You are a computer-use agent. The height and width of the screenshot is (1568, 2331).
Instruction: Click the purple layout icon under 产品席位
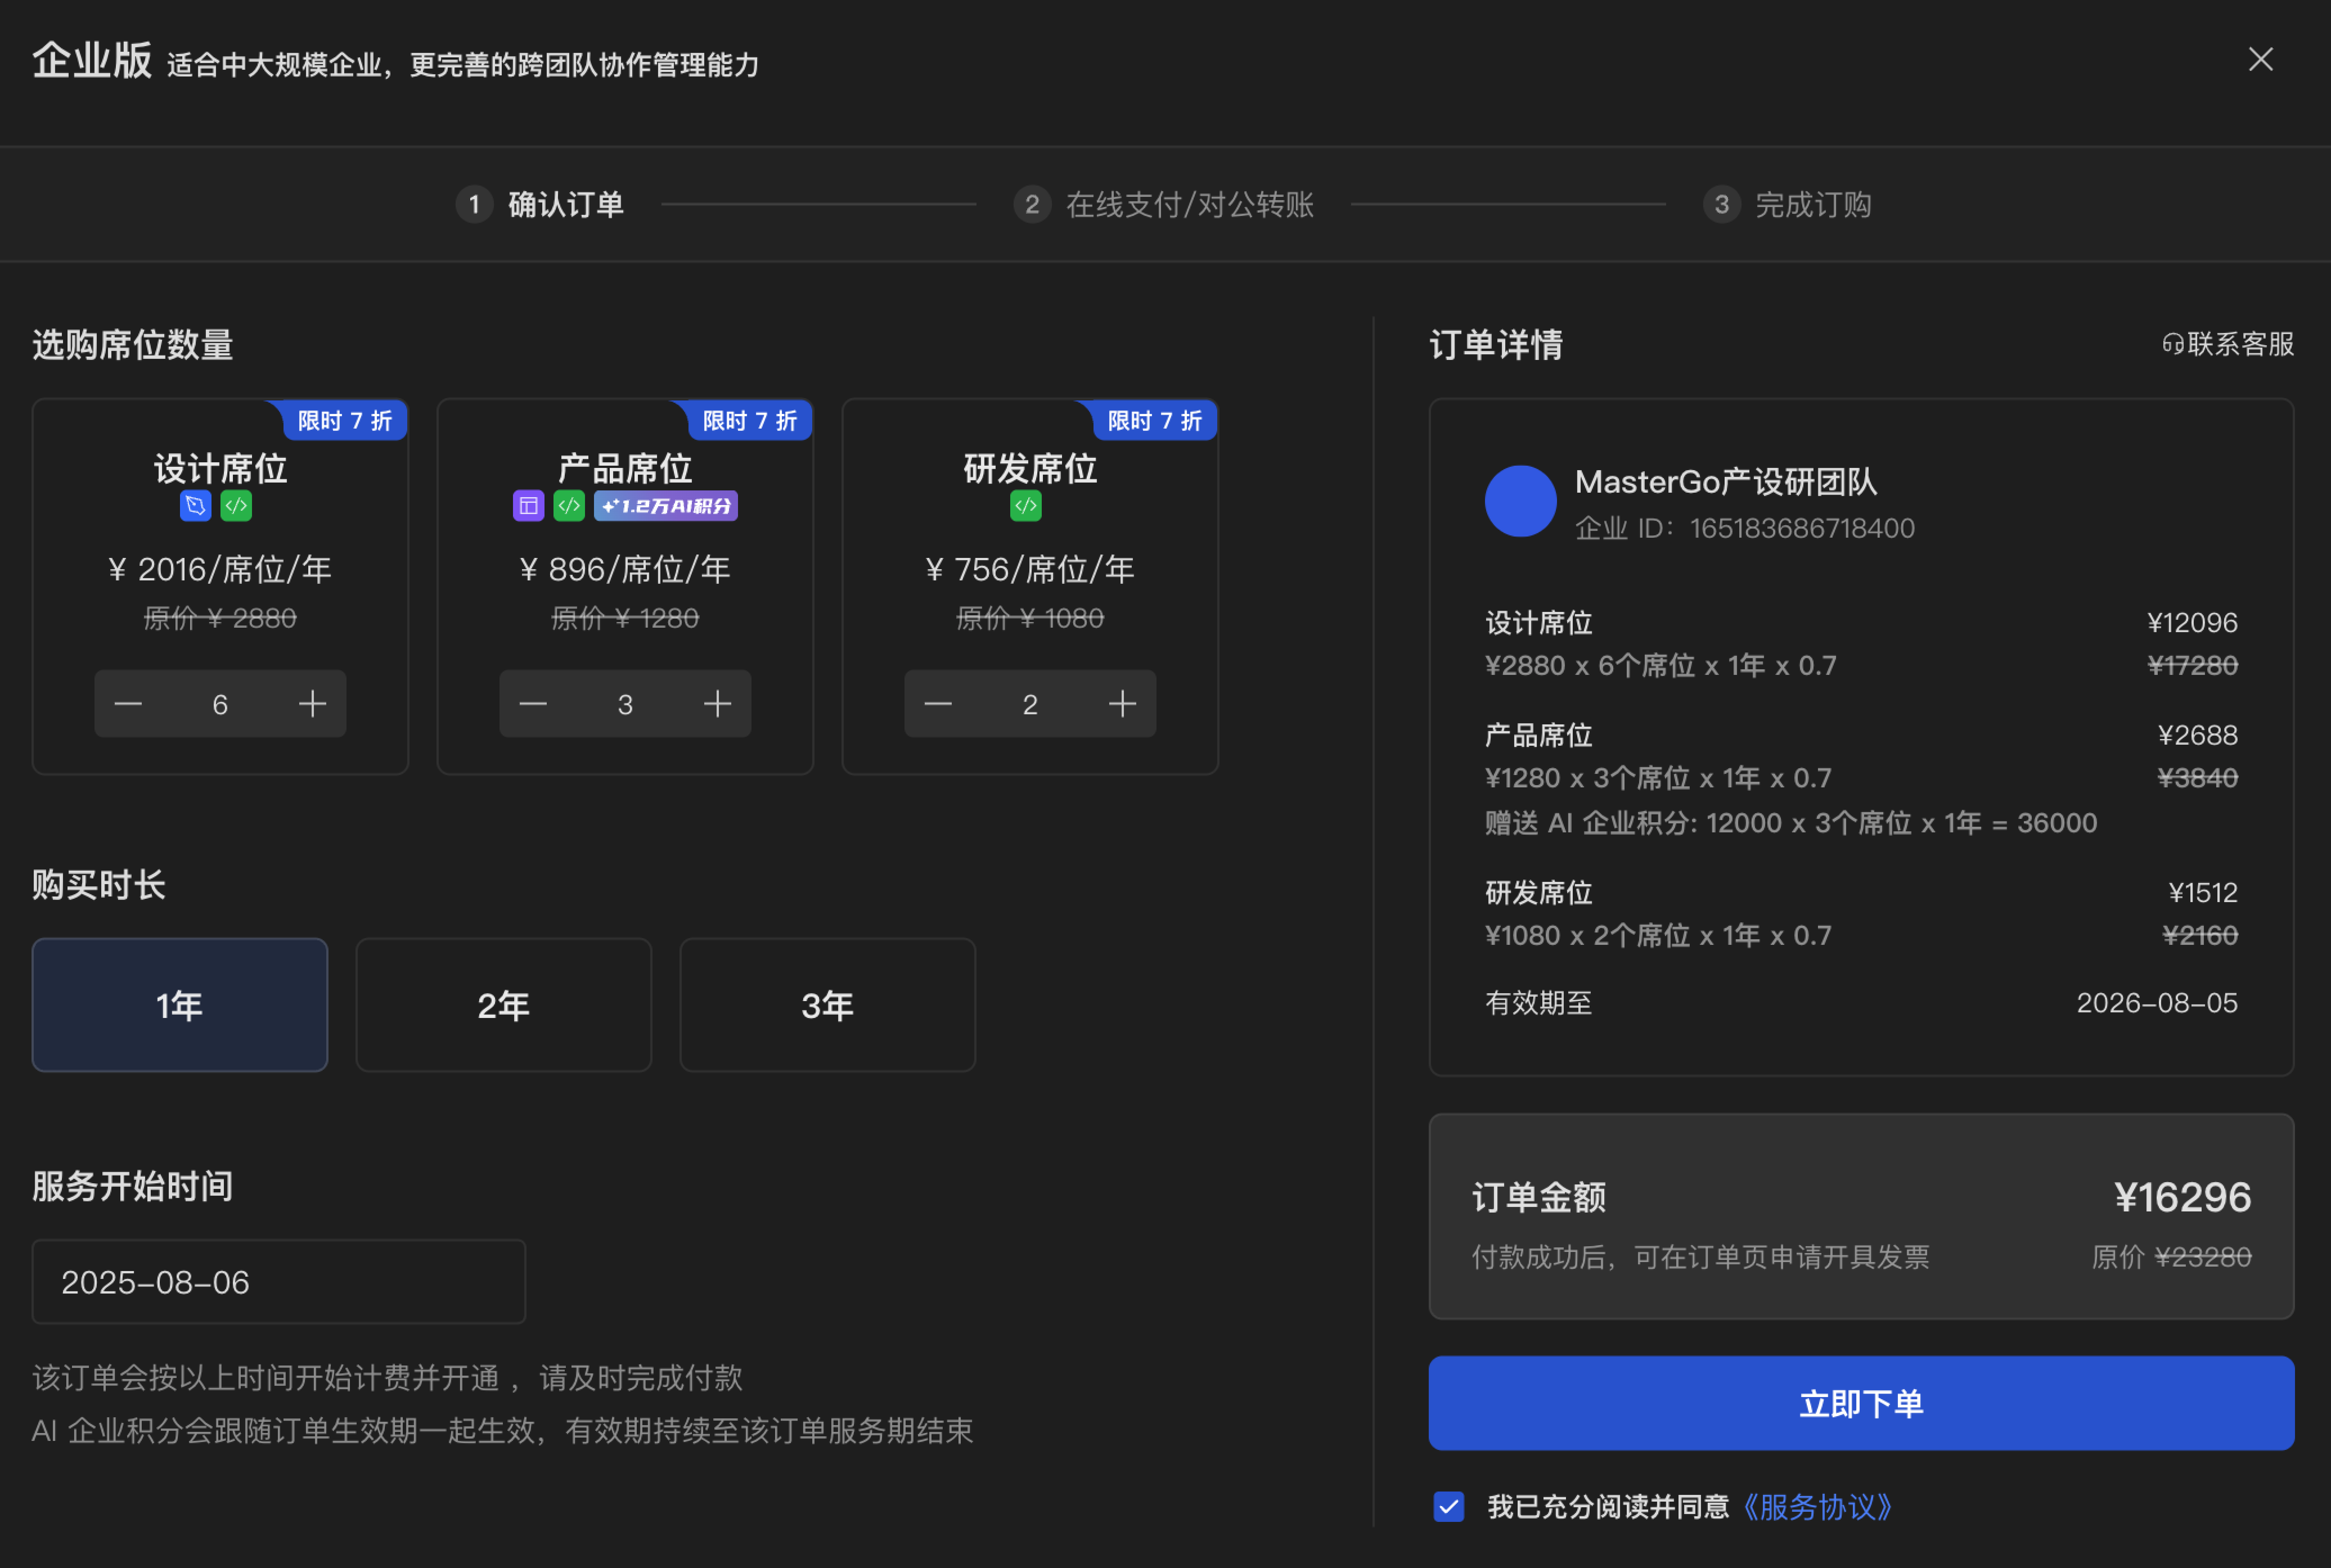[529, 506]
